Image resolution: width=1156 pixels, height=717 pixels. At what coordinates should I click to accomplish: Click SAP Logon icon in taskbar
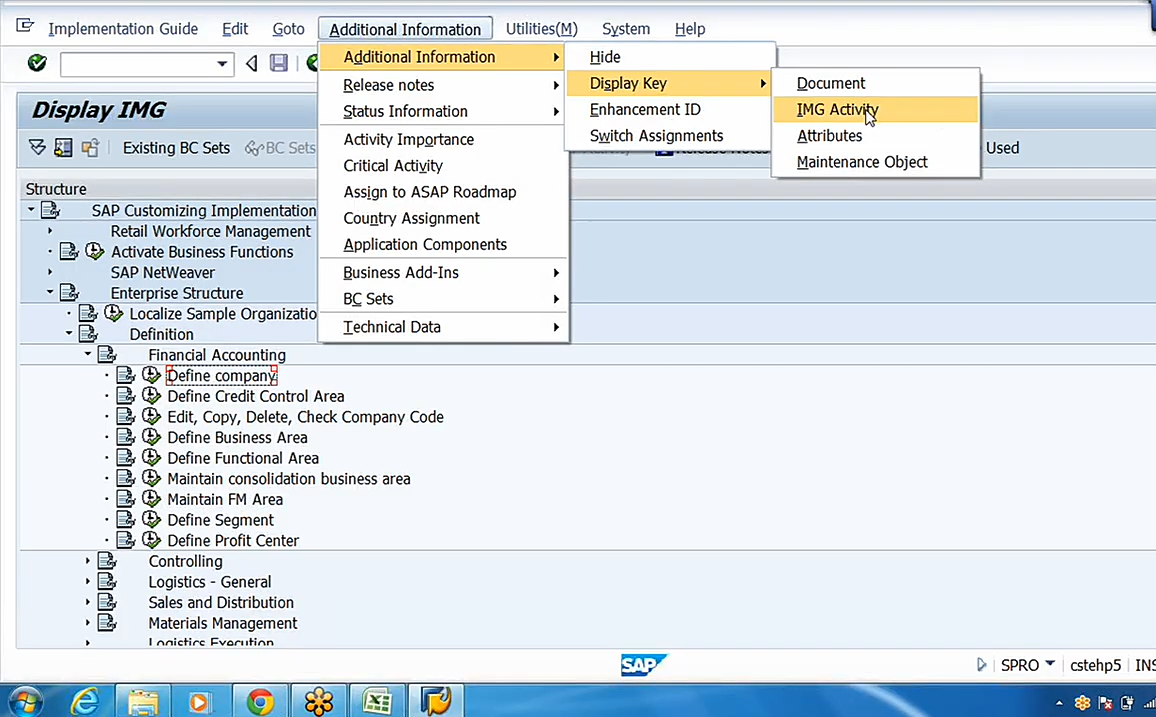435,701
